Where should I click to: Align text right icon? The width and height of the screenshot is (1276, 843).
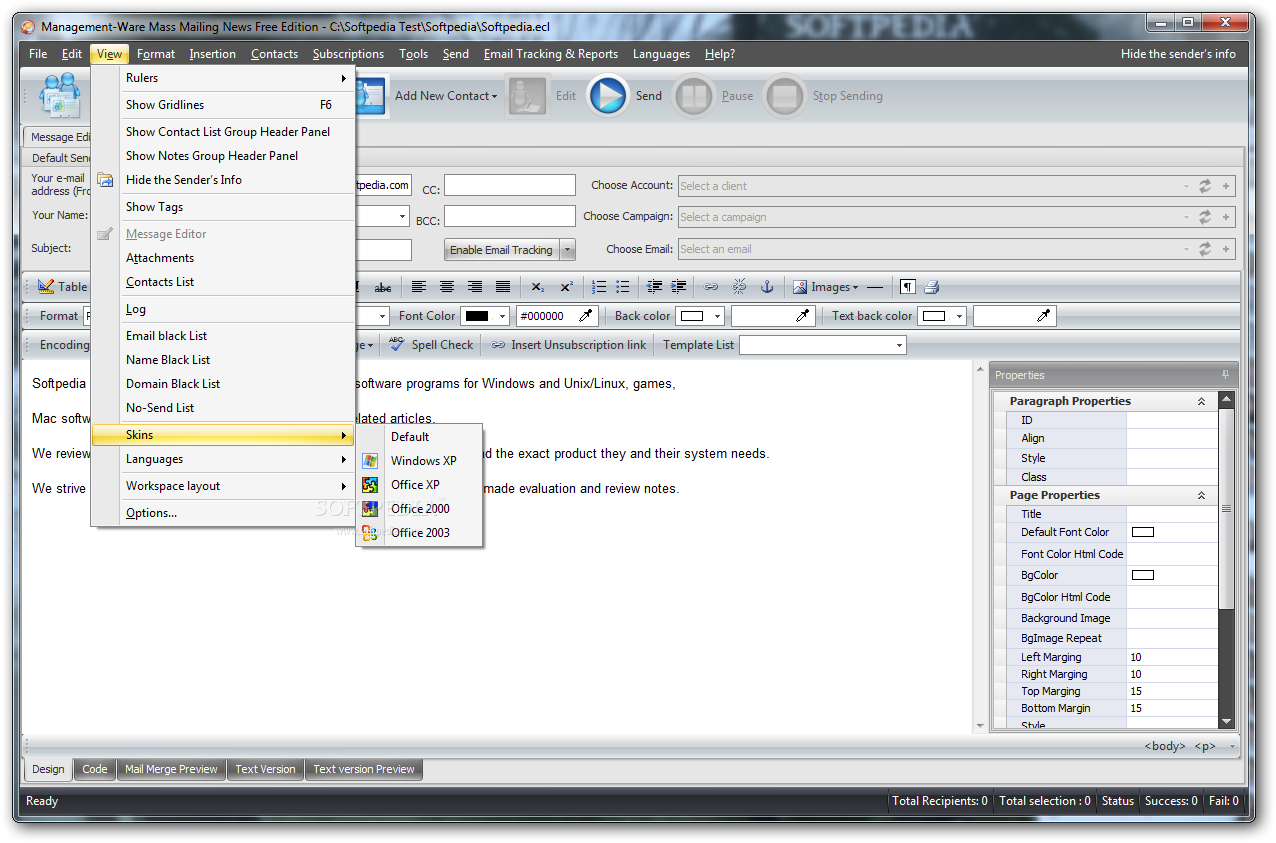pyautogui.click(x=475, y=287)
